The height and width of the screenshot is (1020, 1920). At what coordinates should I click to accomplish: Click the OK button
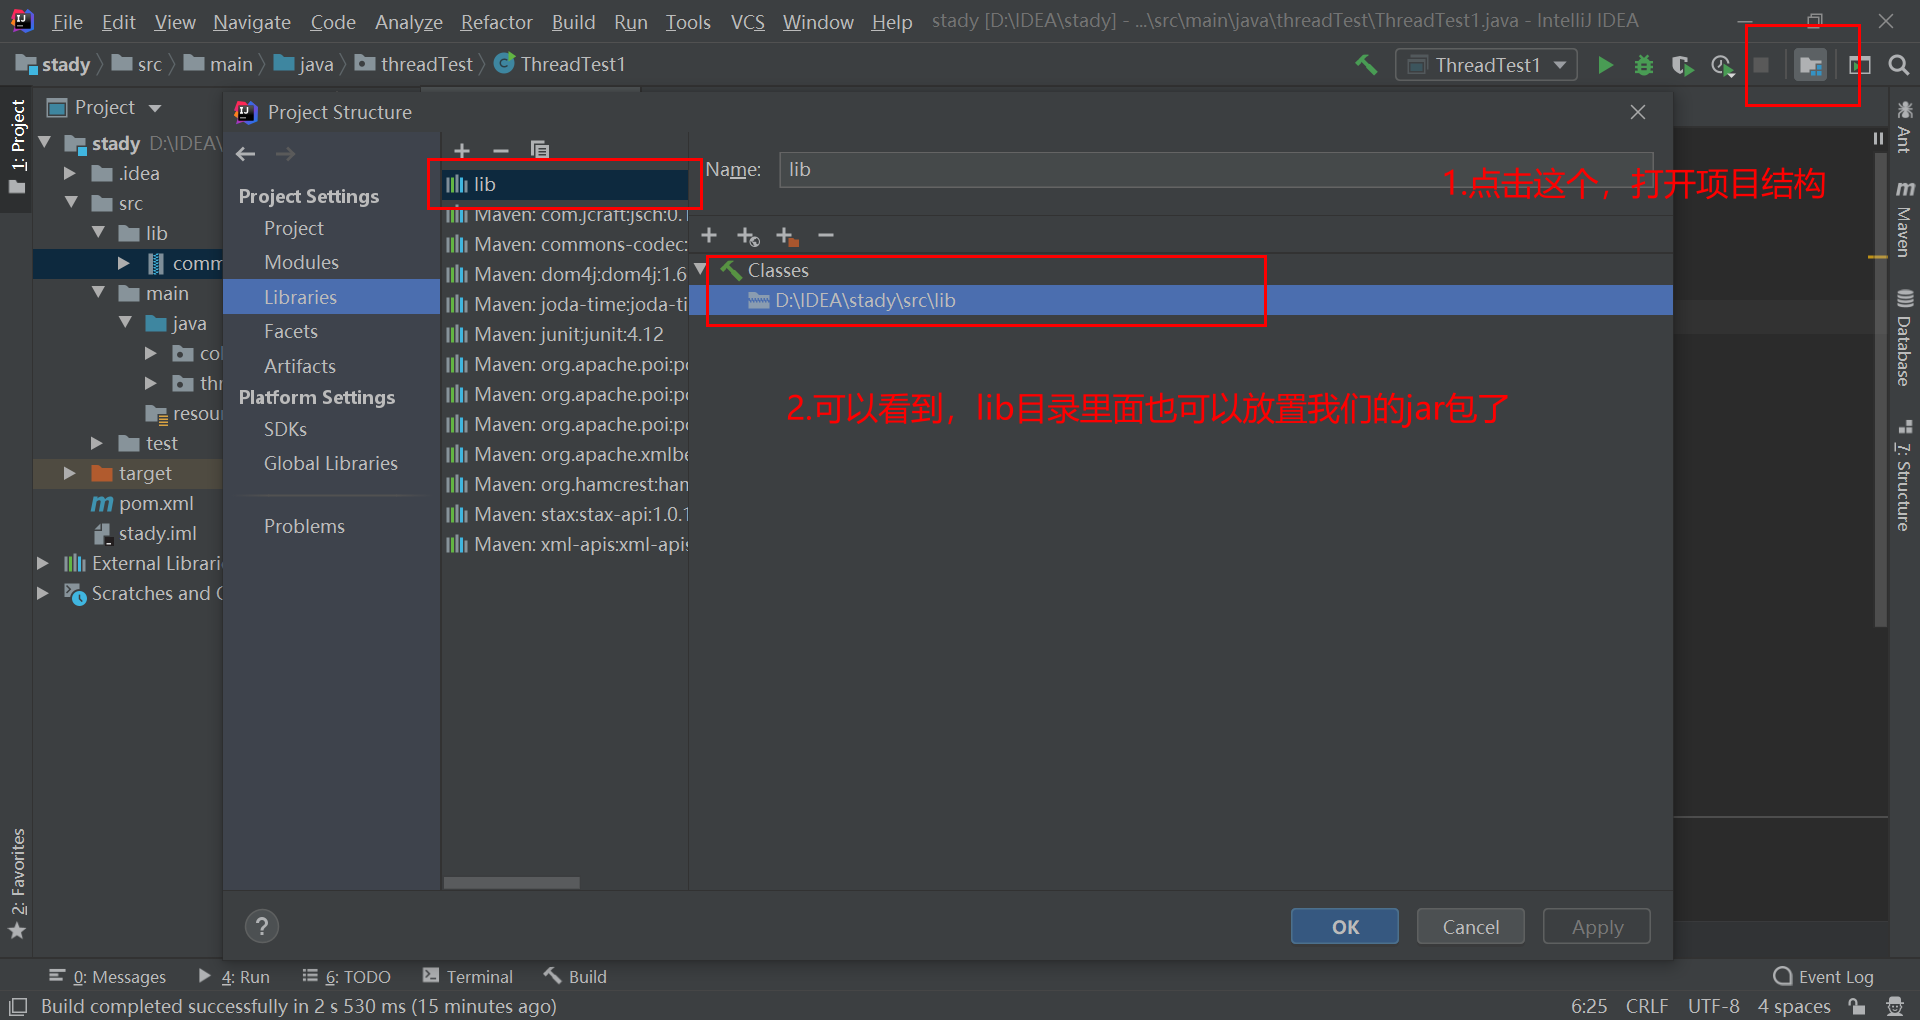point(1345,926)
